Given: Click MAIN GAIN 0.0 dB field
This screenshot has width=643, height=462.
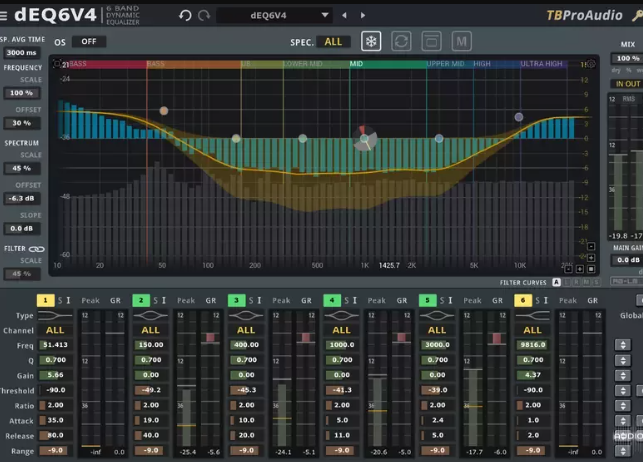Looking at the screenshot, I should 628,260.
